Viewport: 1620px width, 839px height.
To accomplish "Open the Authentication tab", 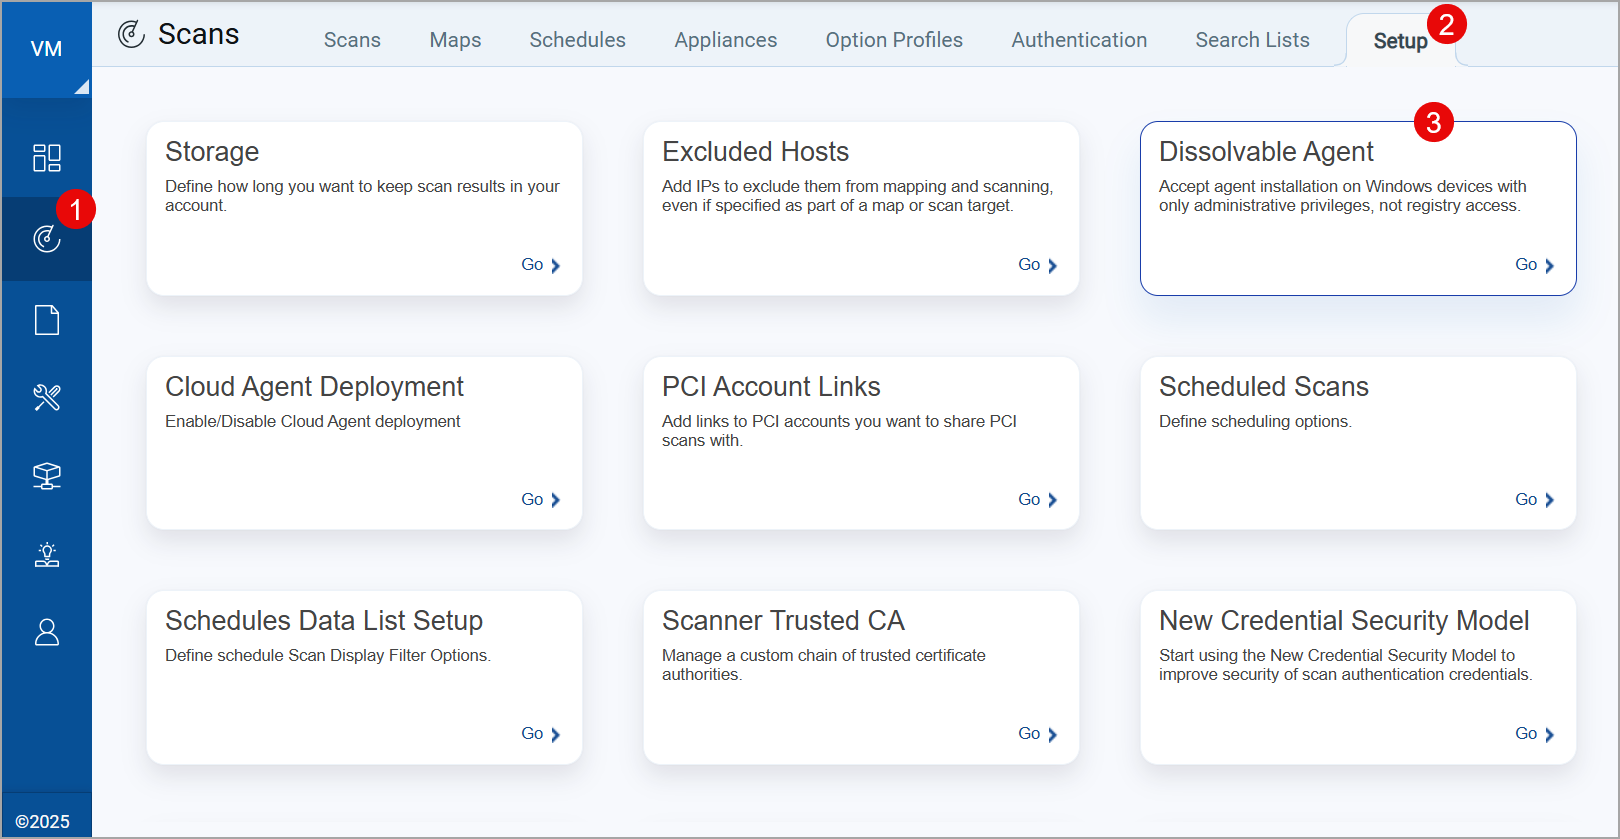I will coord(1079,40).
